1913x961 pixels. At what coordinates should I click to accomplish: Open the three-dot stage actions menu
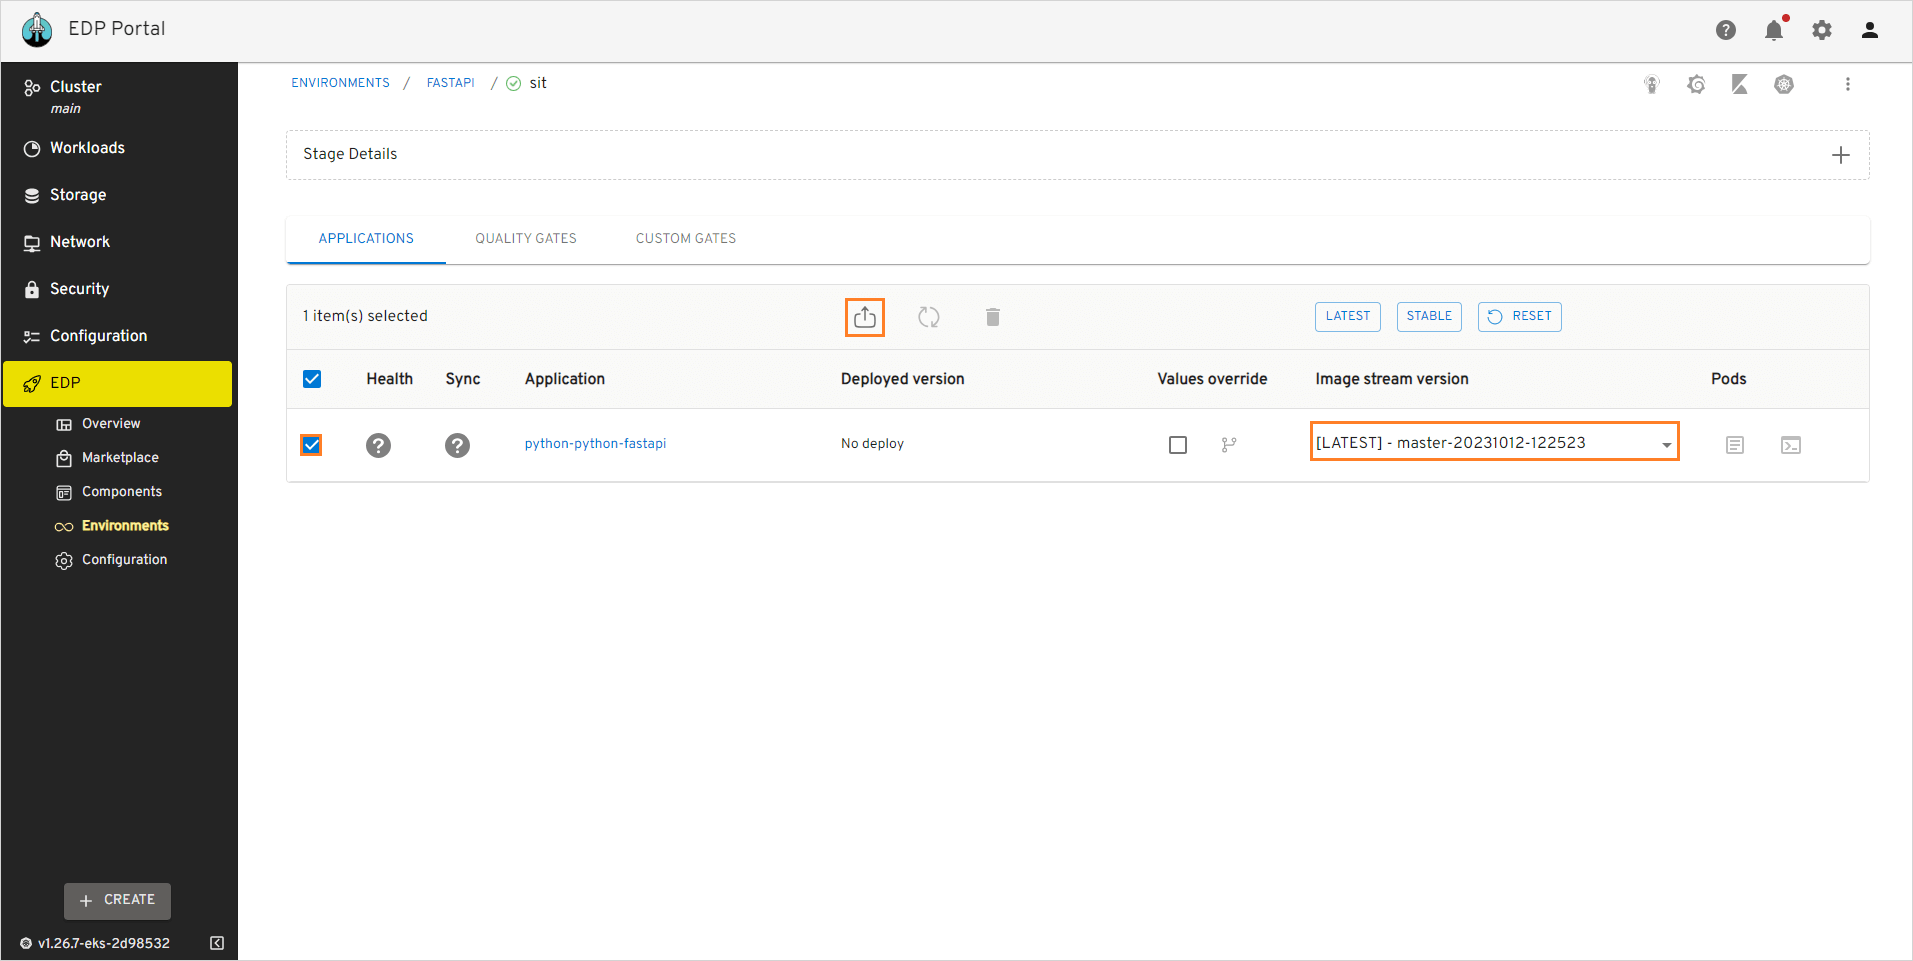[1848, 84]
